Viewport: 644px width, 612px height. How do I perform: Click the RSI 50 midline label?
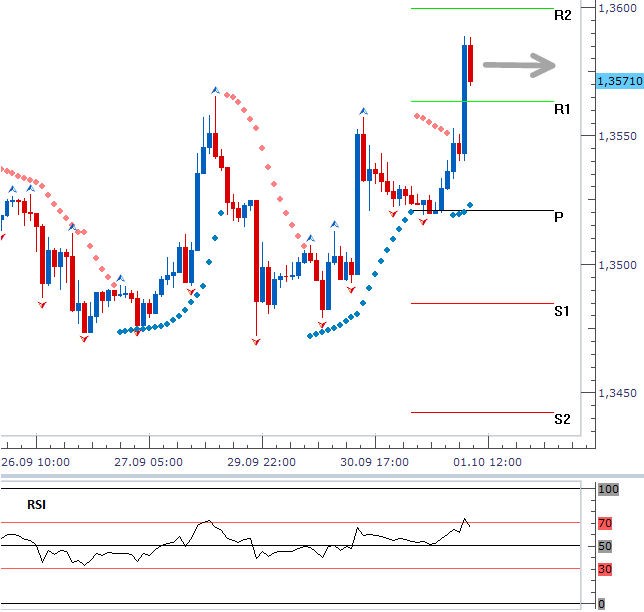605,546
